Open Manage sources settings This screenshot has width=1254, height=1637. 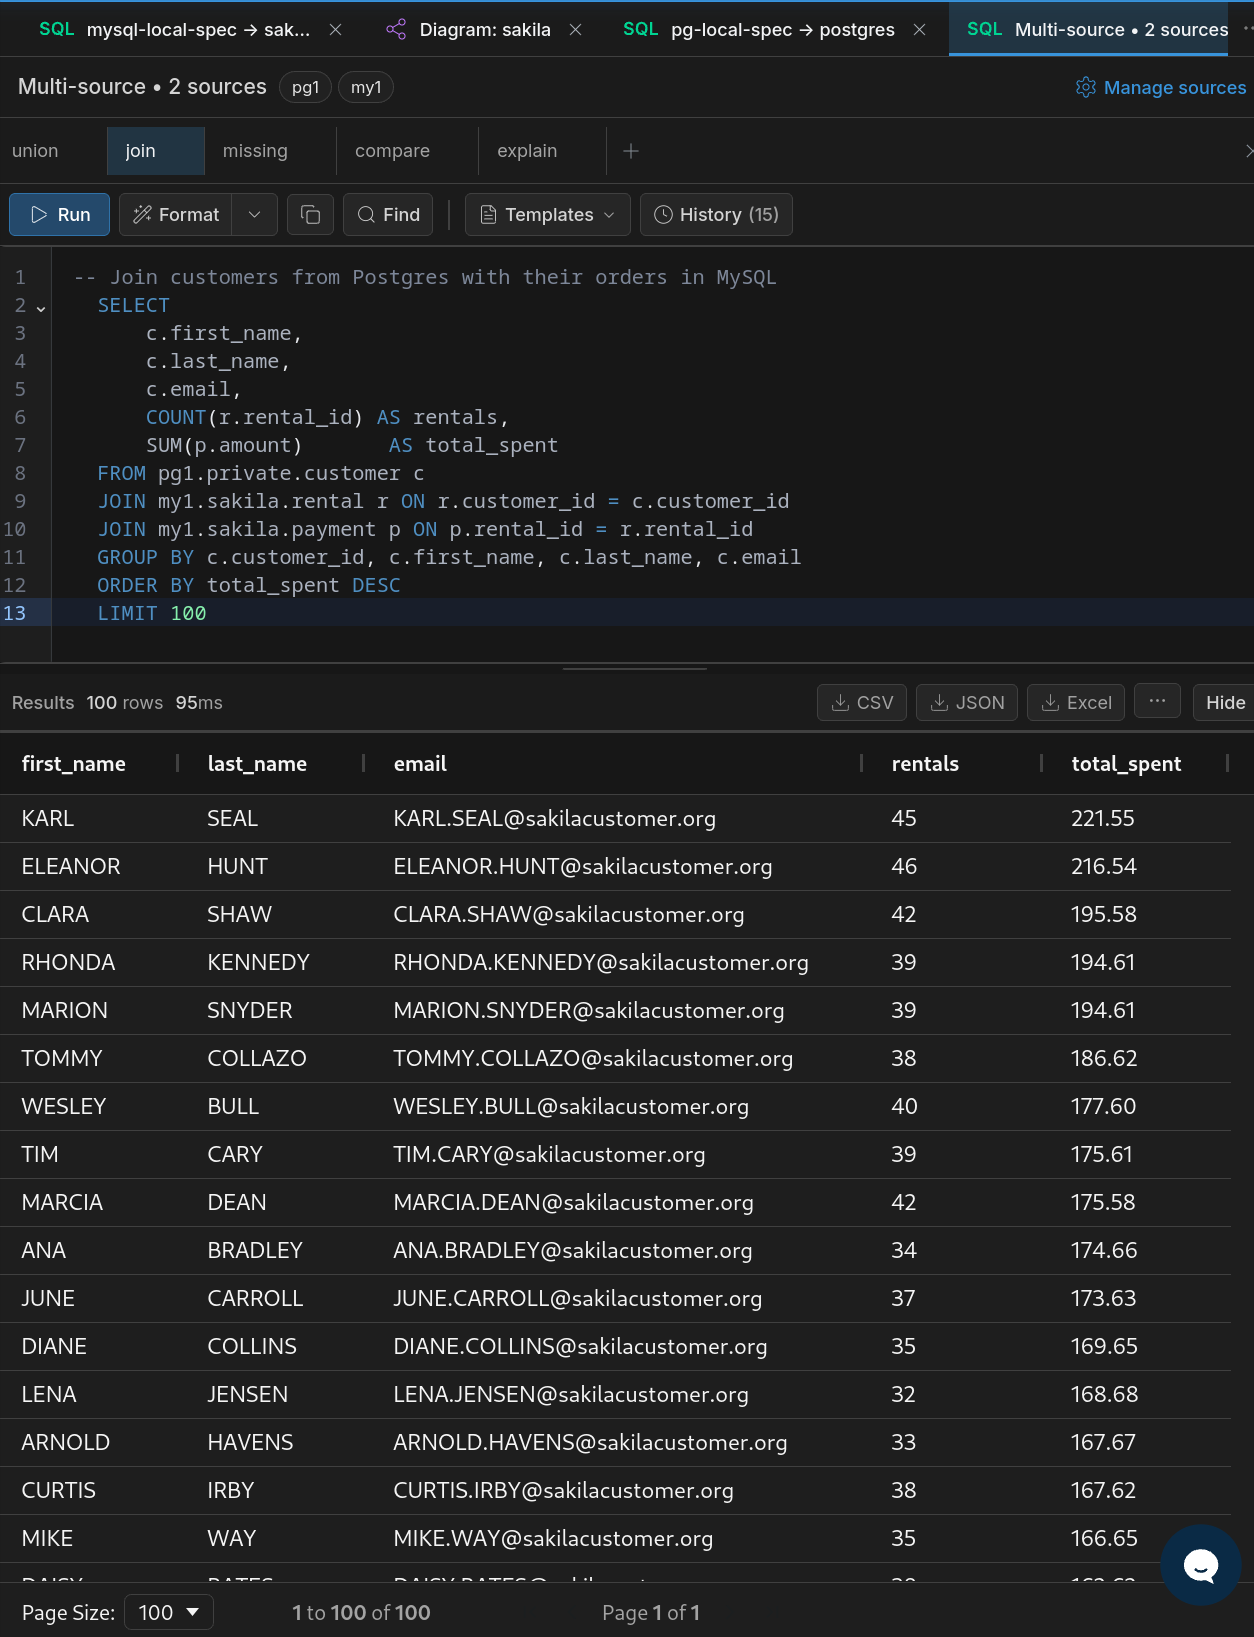pyautogui.click(x=1161, y=87)
